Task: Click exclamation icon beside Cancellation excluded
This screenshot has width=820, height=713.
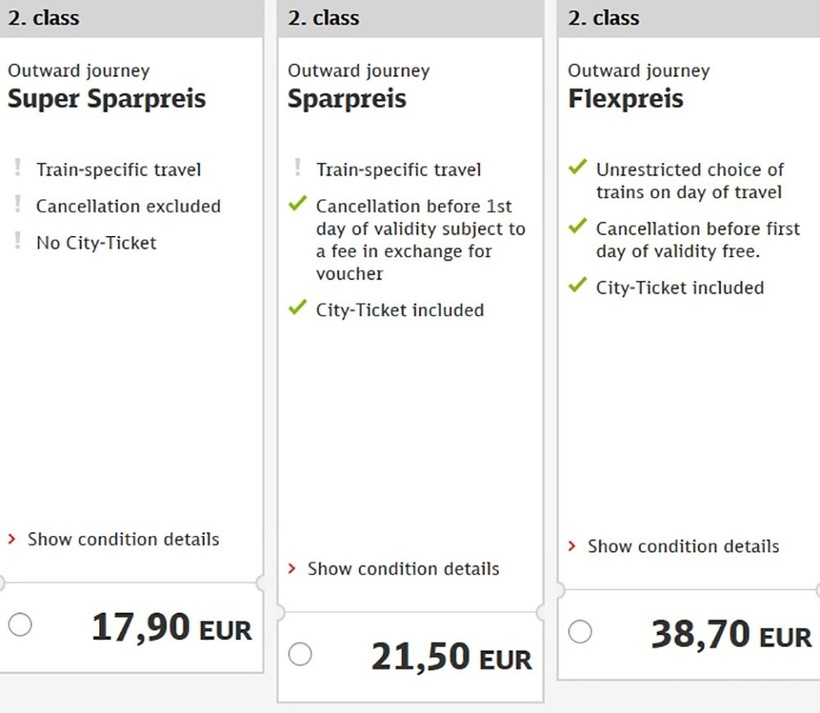Action: (x=17, y=206)
